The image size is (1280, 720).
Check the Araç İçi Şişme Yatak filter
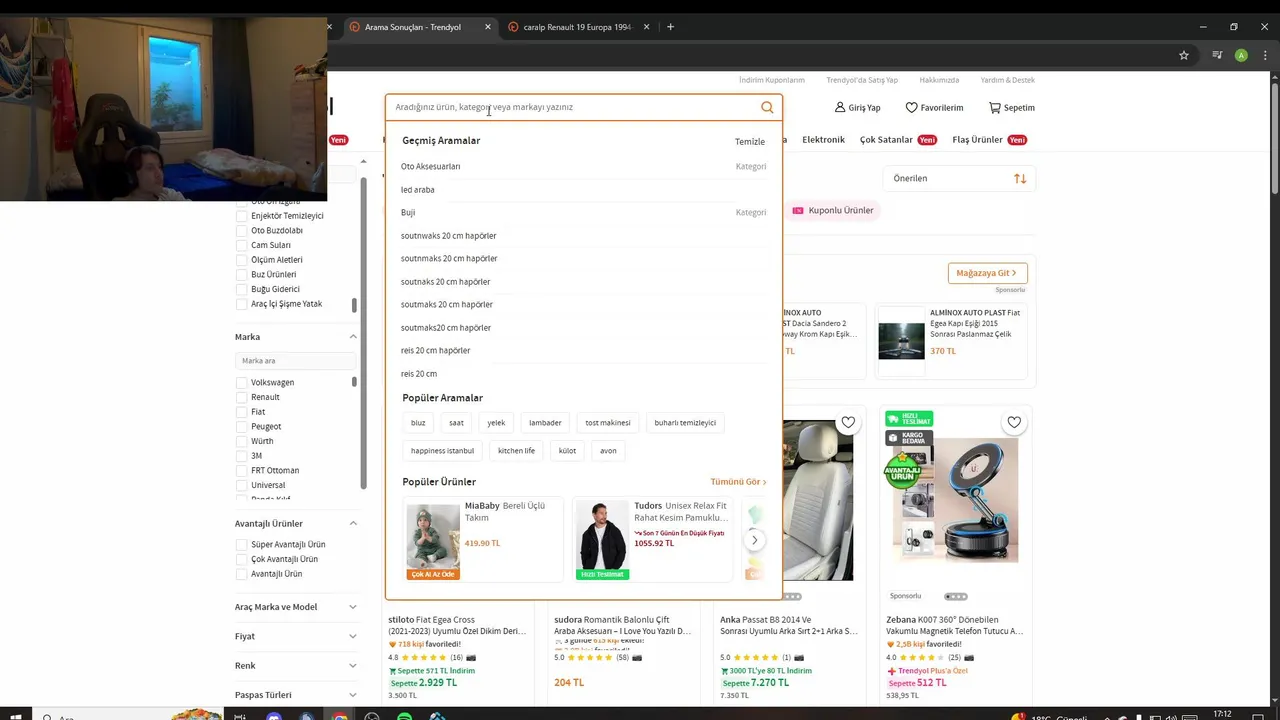pyautogui.click(x=241, y=304)
